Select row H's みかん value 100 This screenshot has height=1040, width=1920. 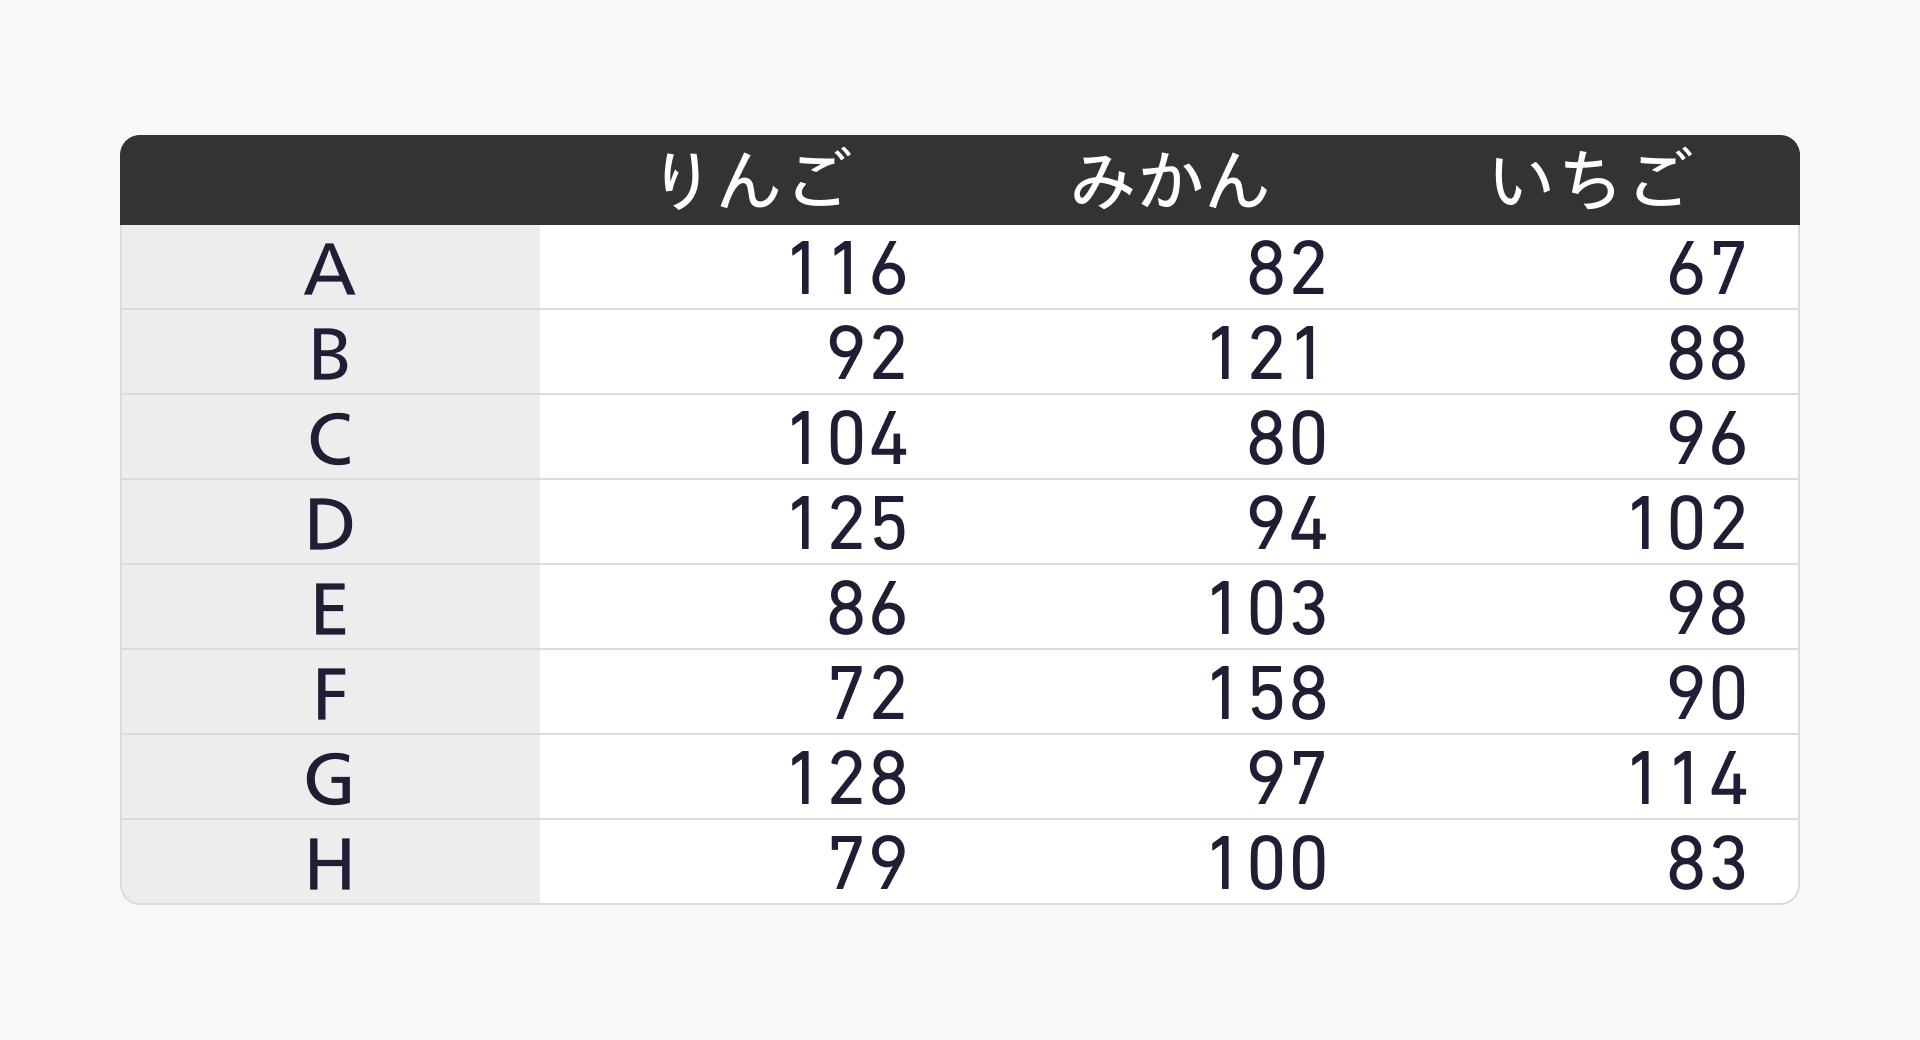click(x=1266, y=863)
